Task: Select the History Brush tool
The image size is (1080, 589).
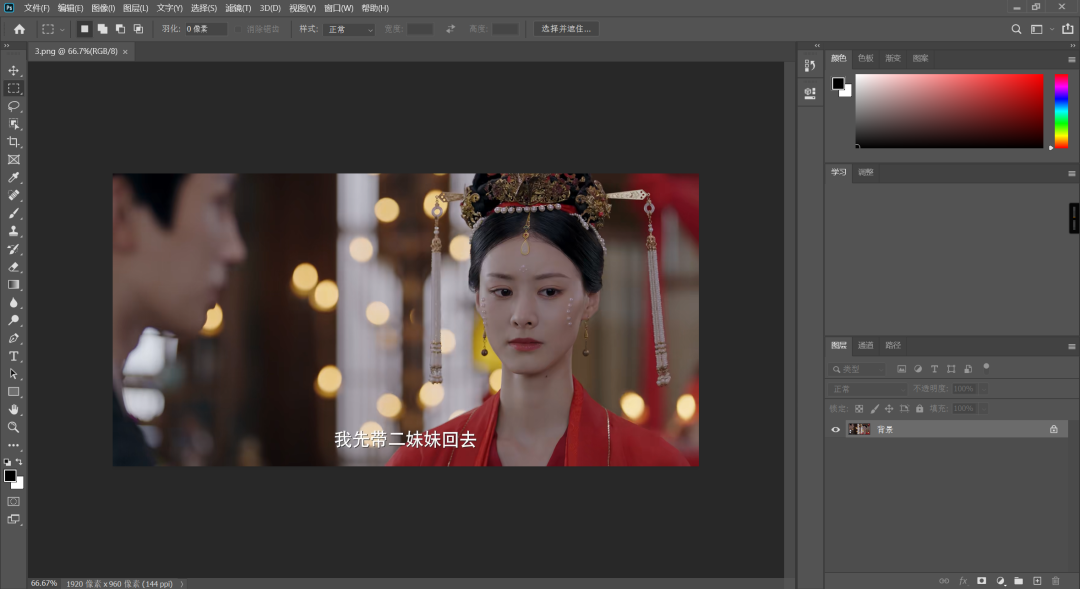Action: [x=13, y=249]
